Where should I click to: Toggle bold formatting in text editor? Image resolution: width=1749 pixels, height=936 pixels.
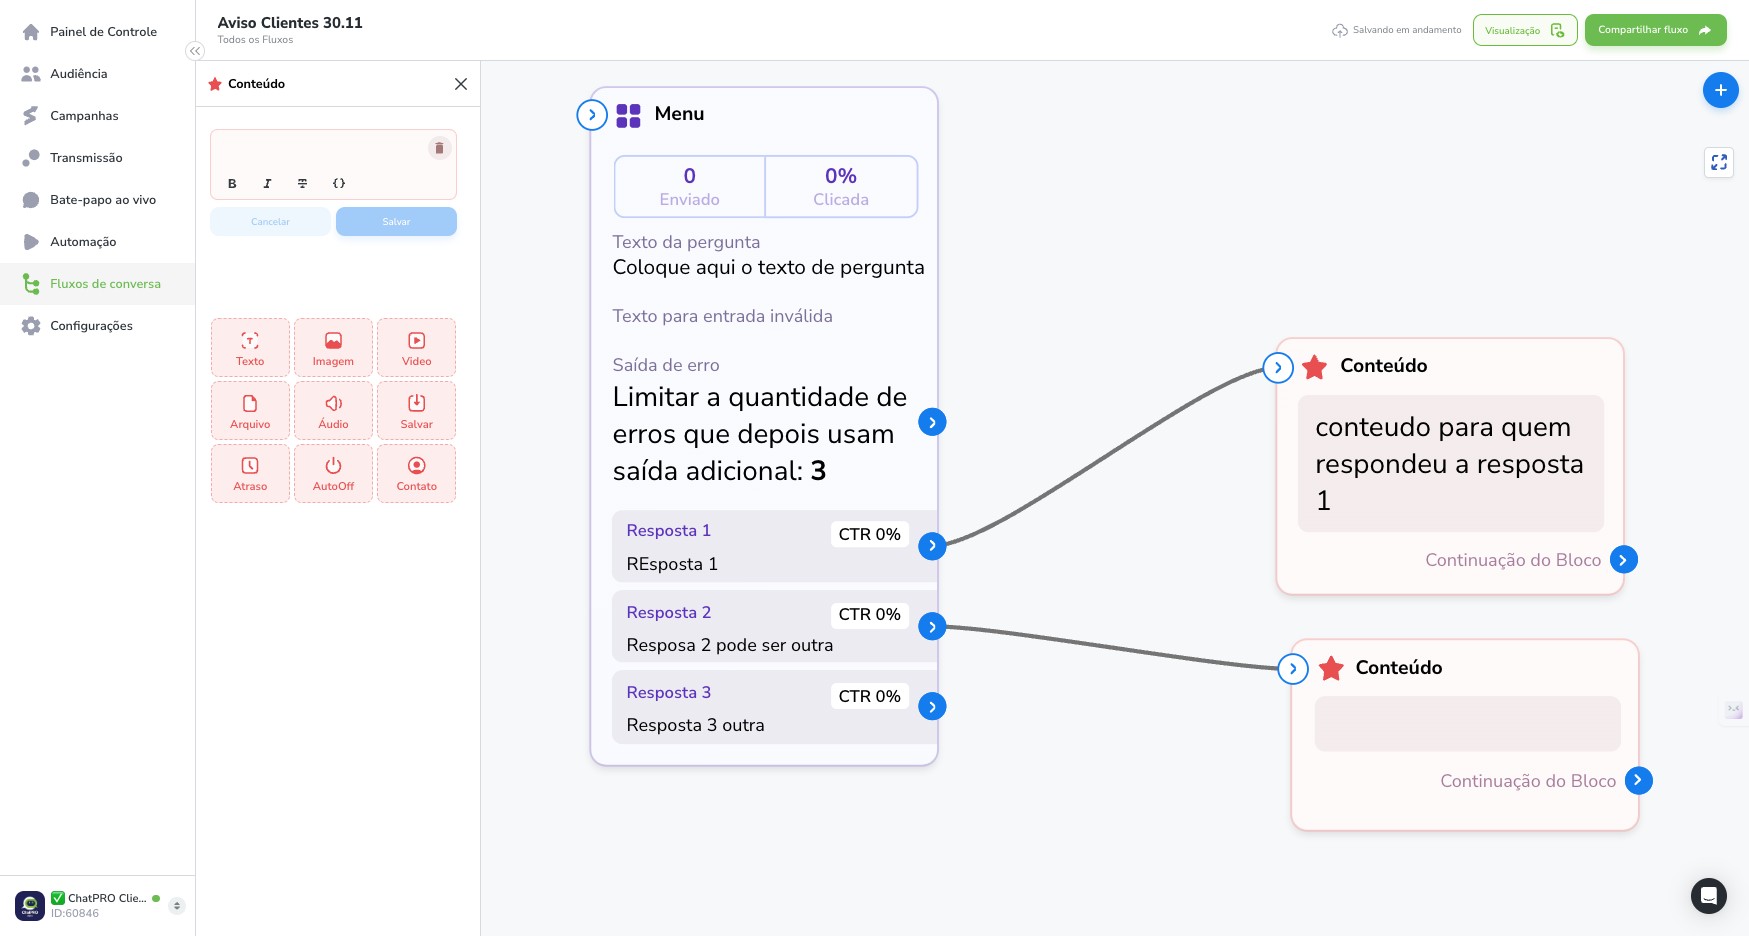pos(232,184)
